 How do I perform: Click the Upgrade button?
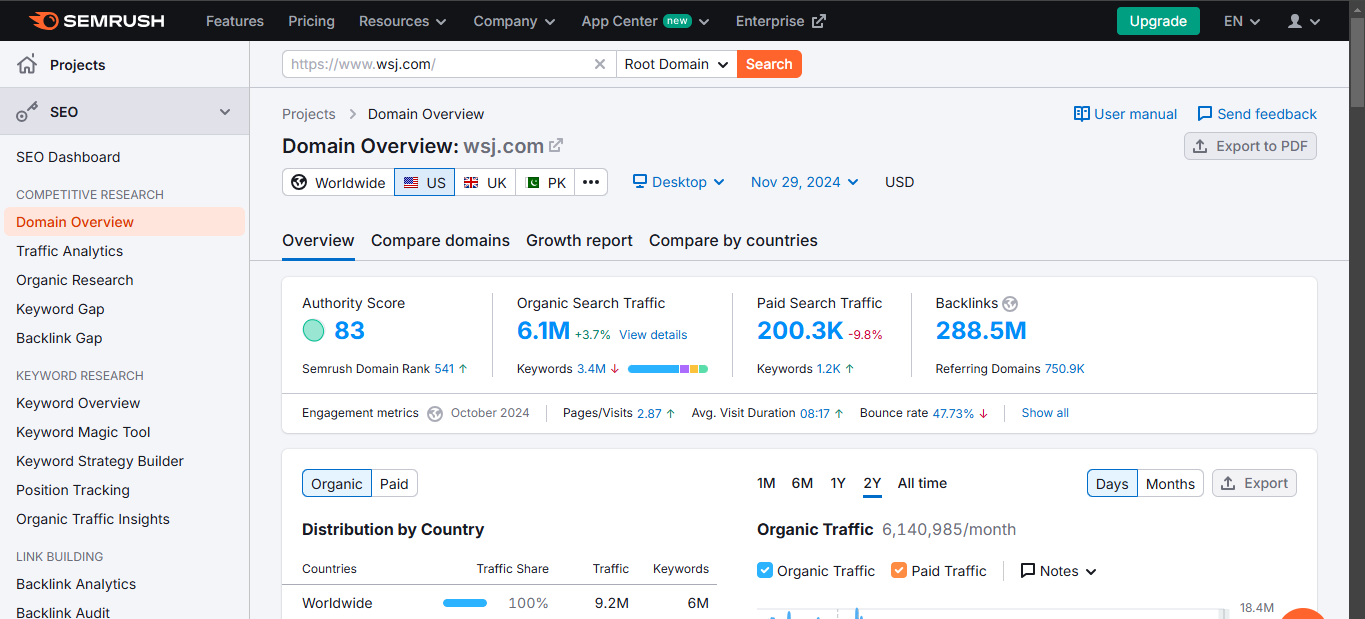[x=1158, y=21]
